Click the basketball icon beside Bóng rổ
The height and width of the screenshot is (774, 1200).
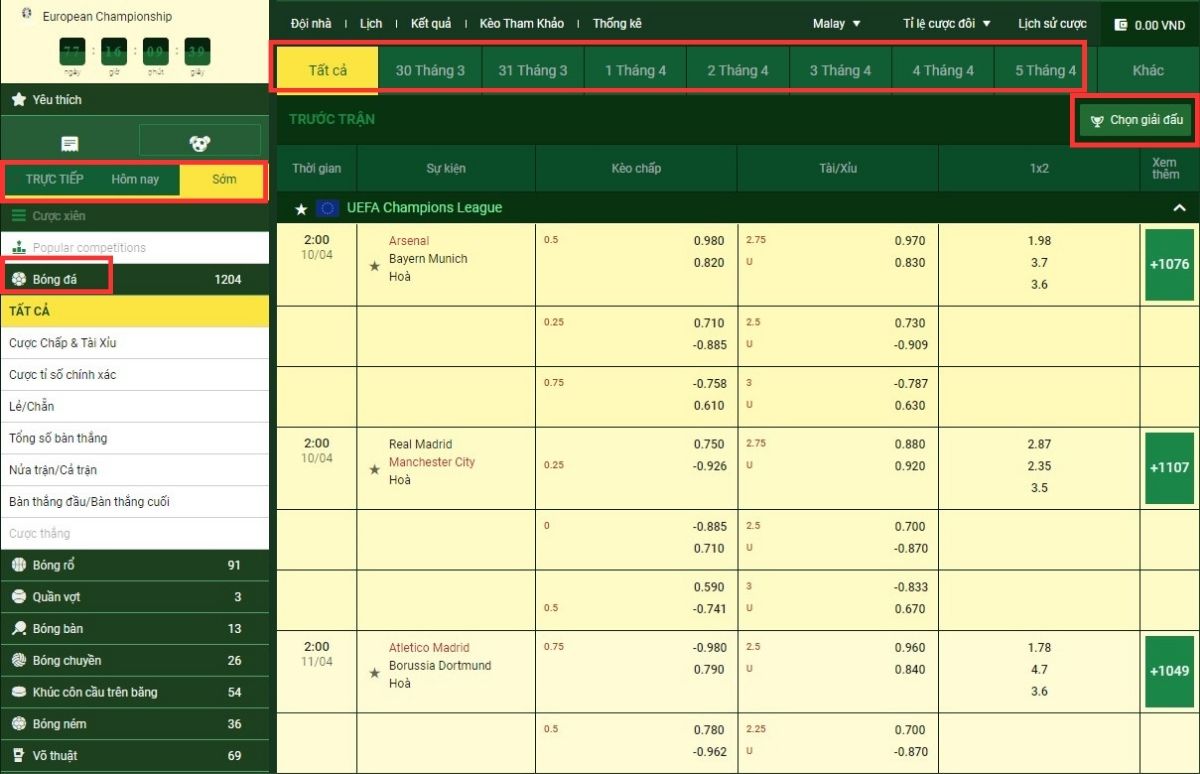coord(18,565)
